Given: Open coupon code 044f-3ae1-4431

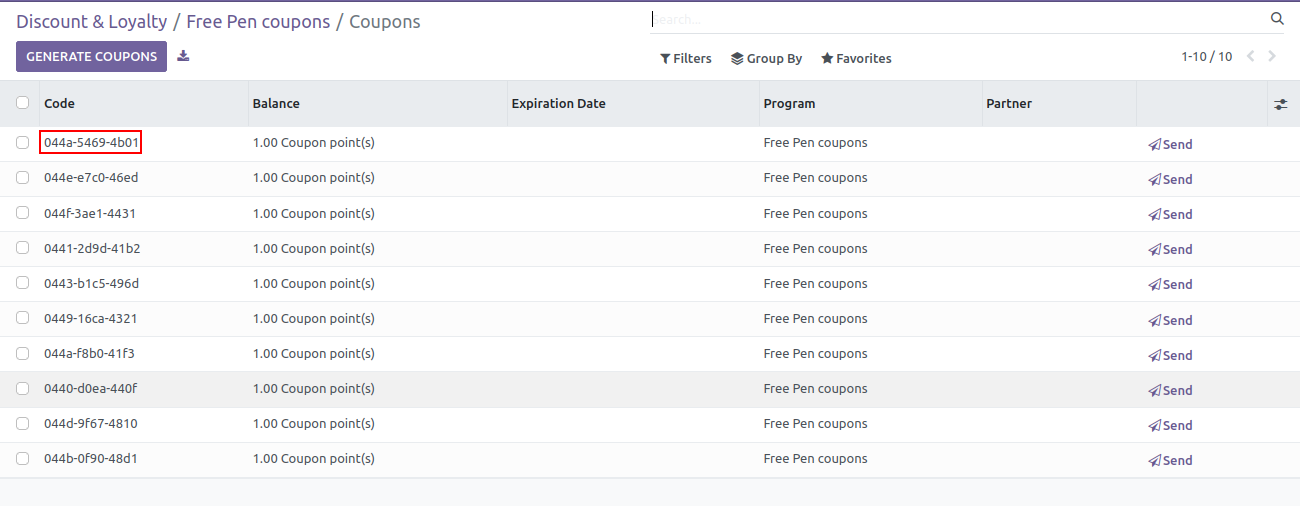Looking at the screenshot, I should [x=90, y=213].
